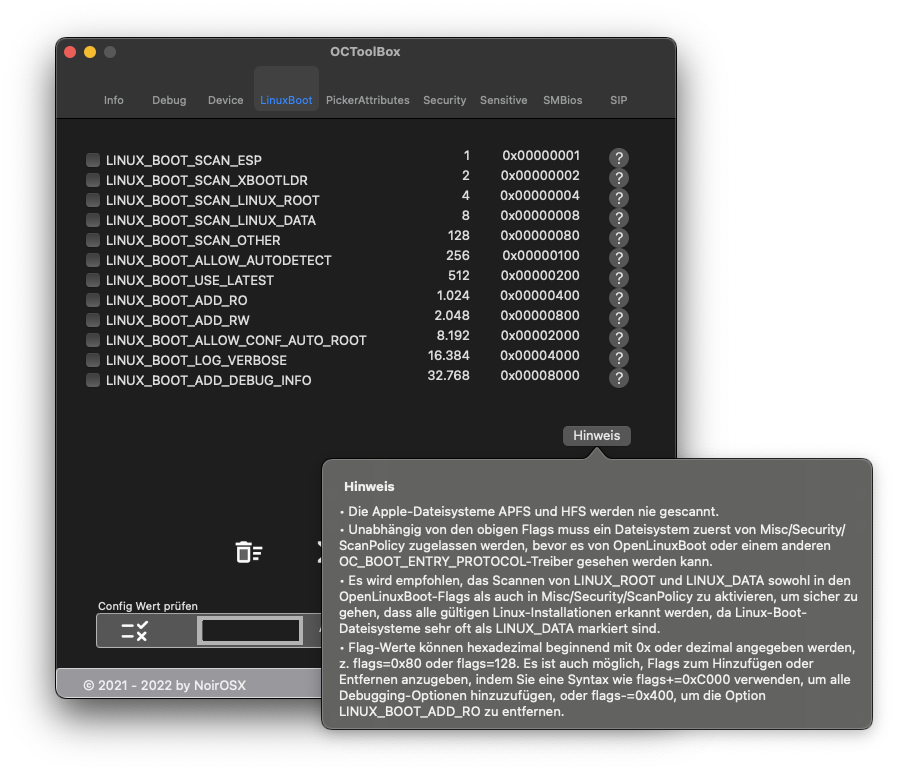Click the trash list clear icon
The height and width of the screenshot is (772, 908).
249,552
